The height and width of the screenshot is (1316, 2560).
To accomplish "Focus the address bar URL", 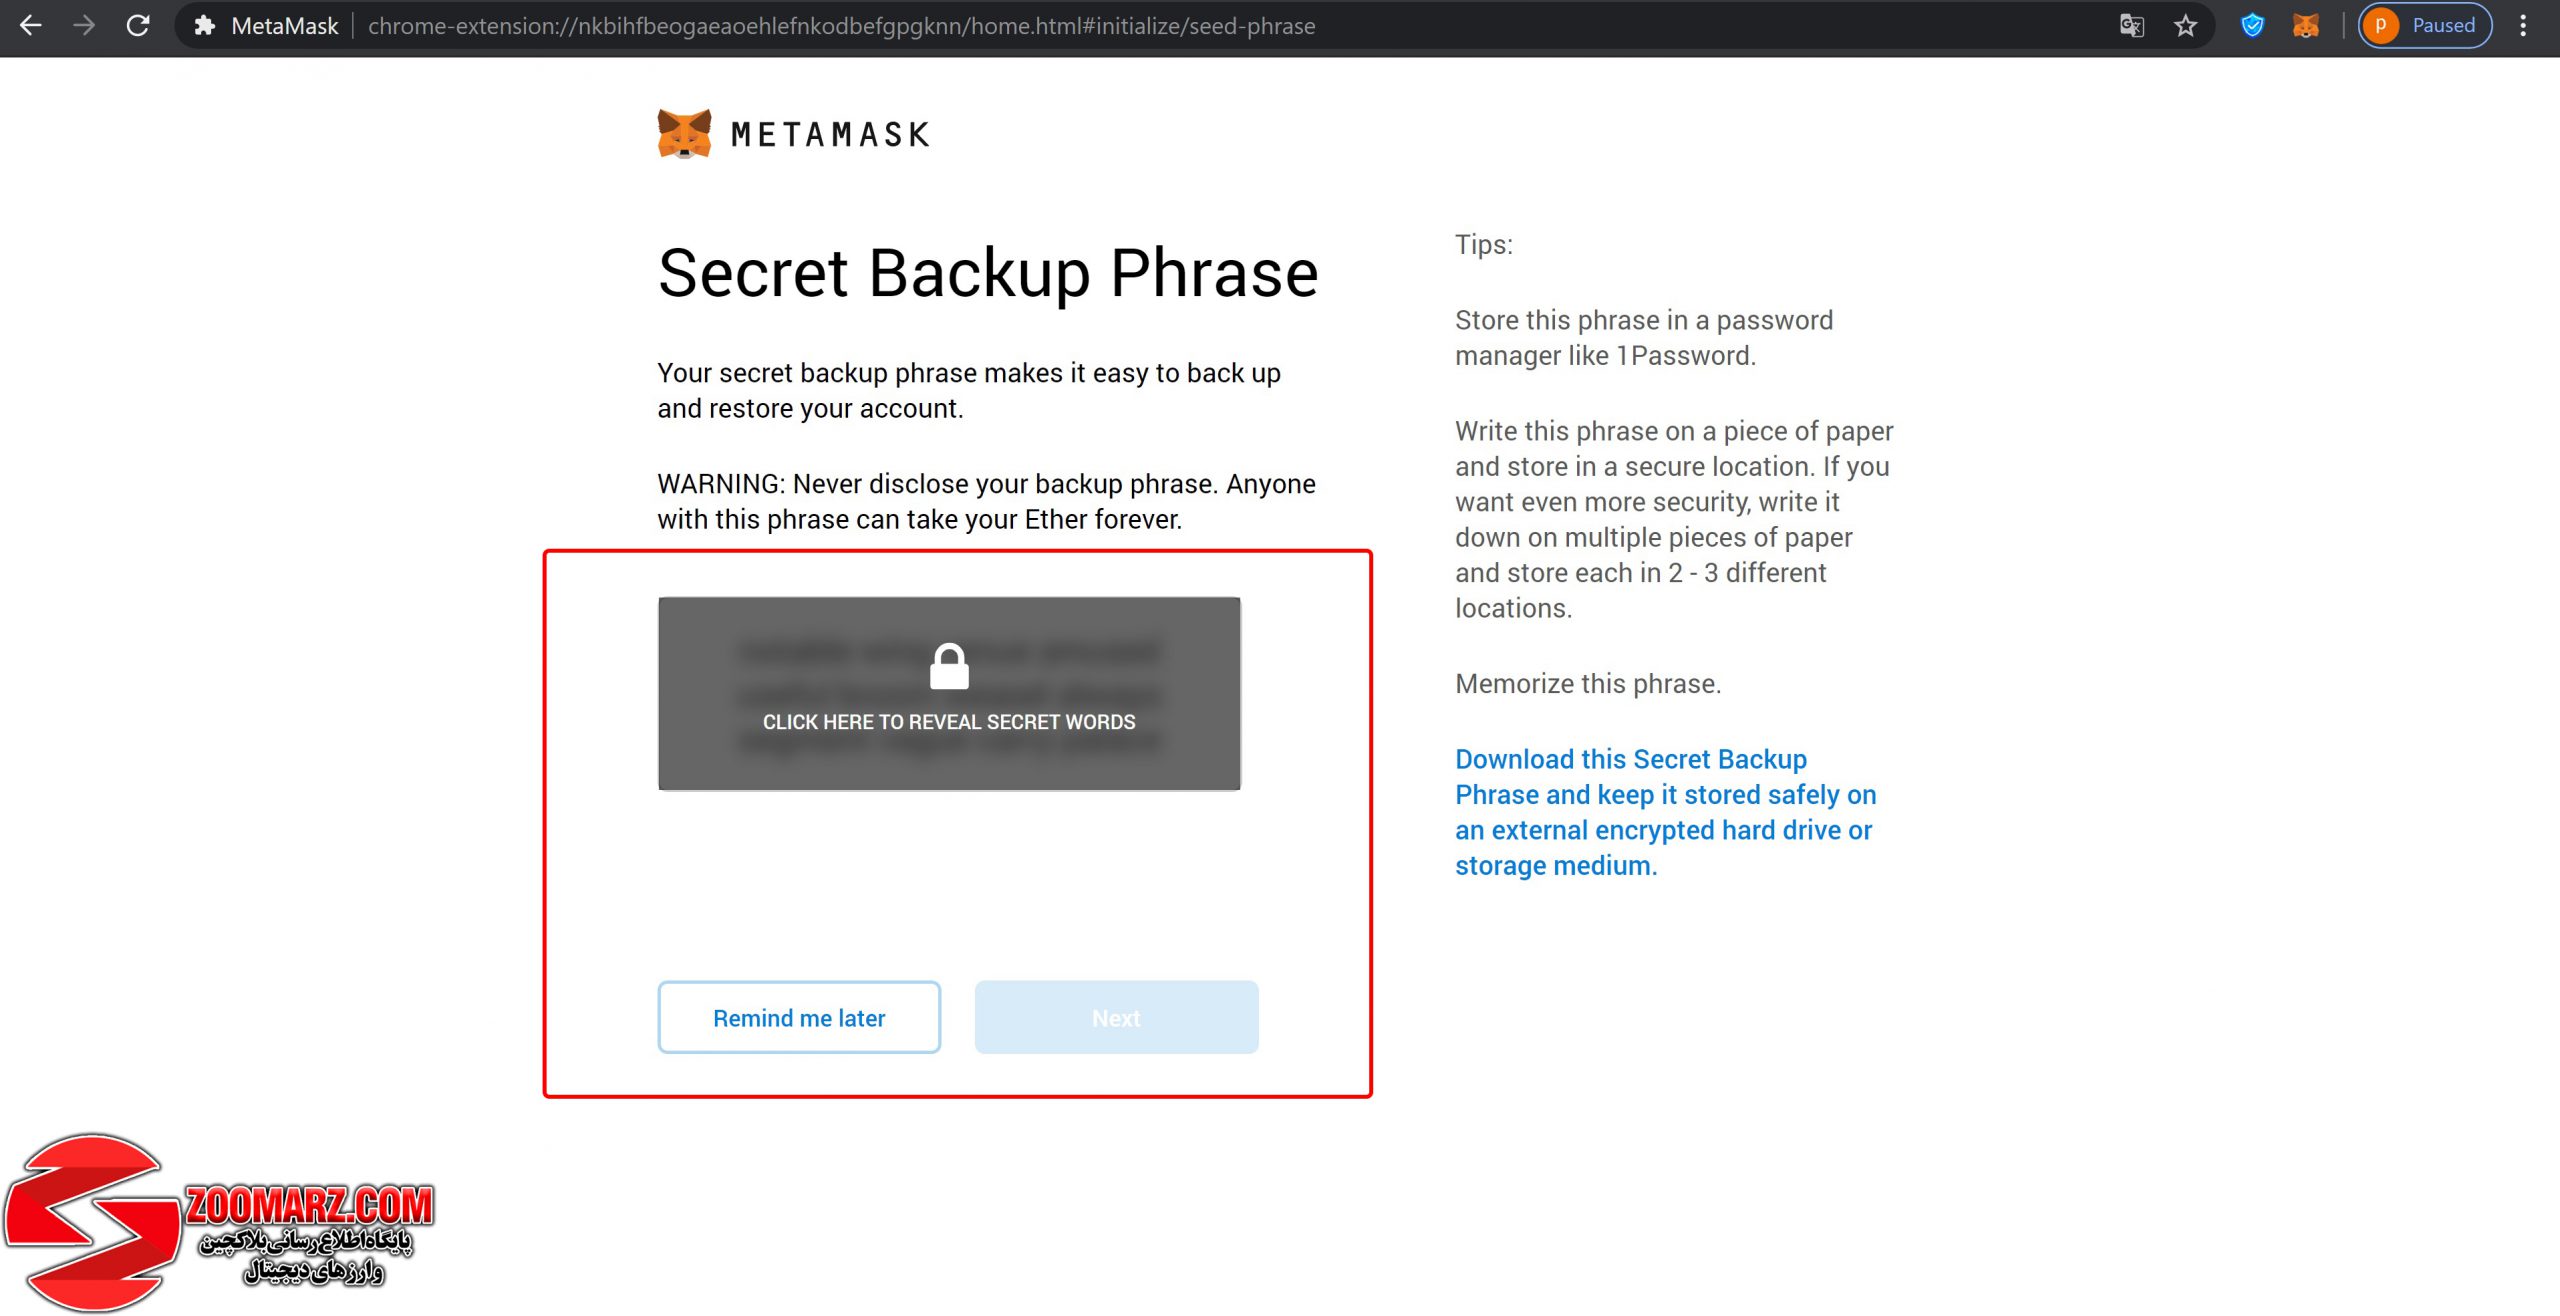I will [841, 26].
